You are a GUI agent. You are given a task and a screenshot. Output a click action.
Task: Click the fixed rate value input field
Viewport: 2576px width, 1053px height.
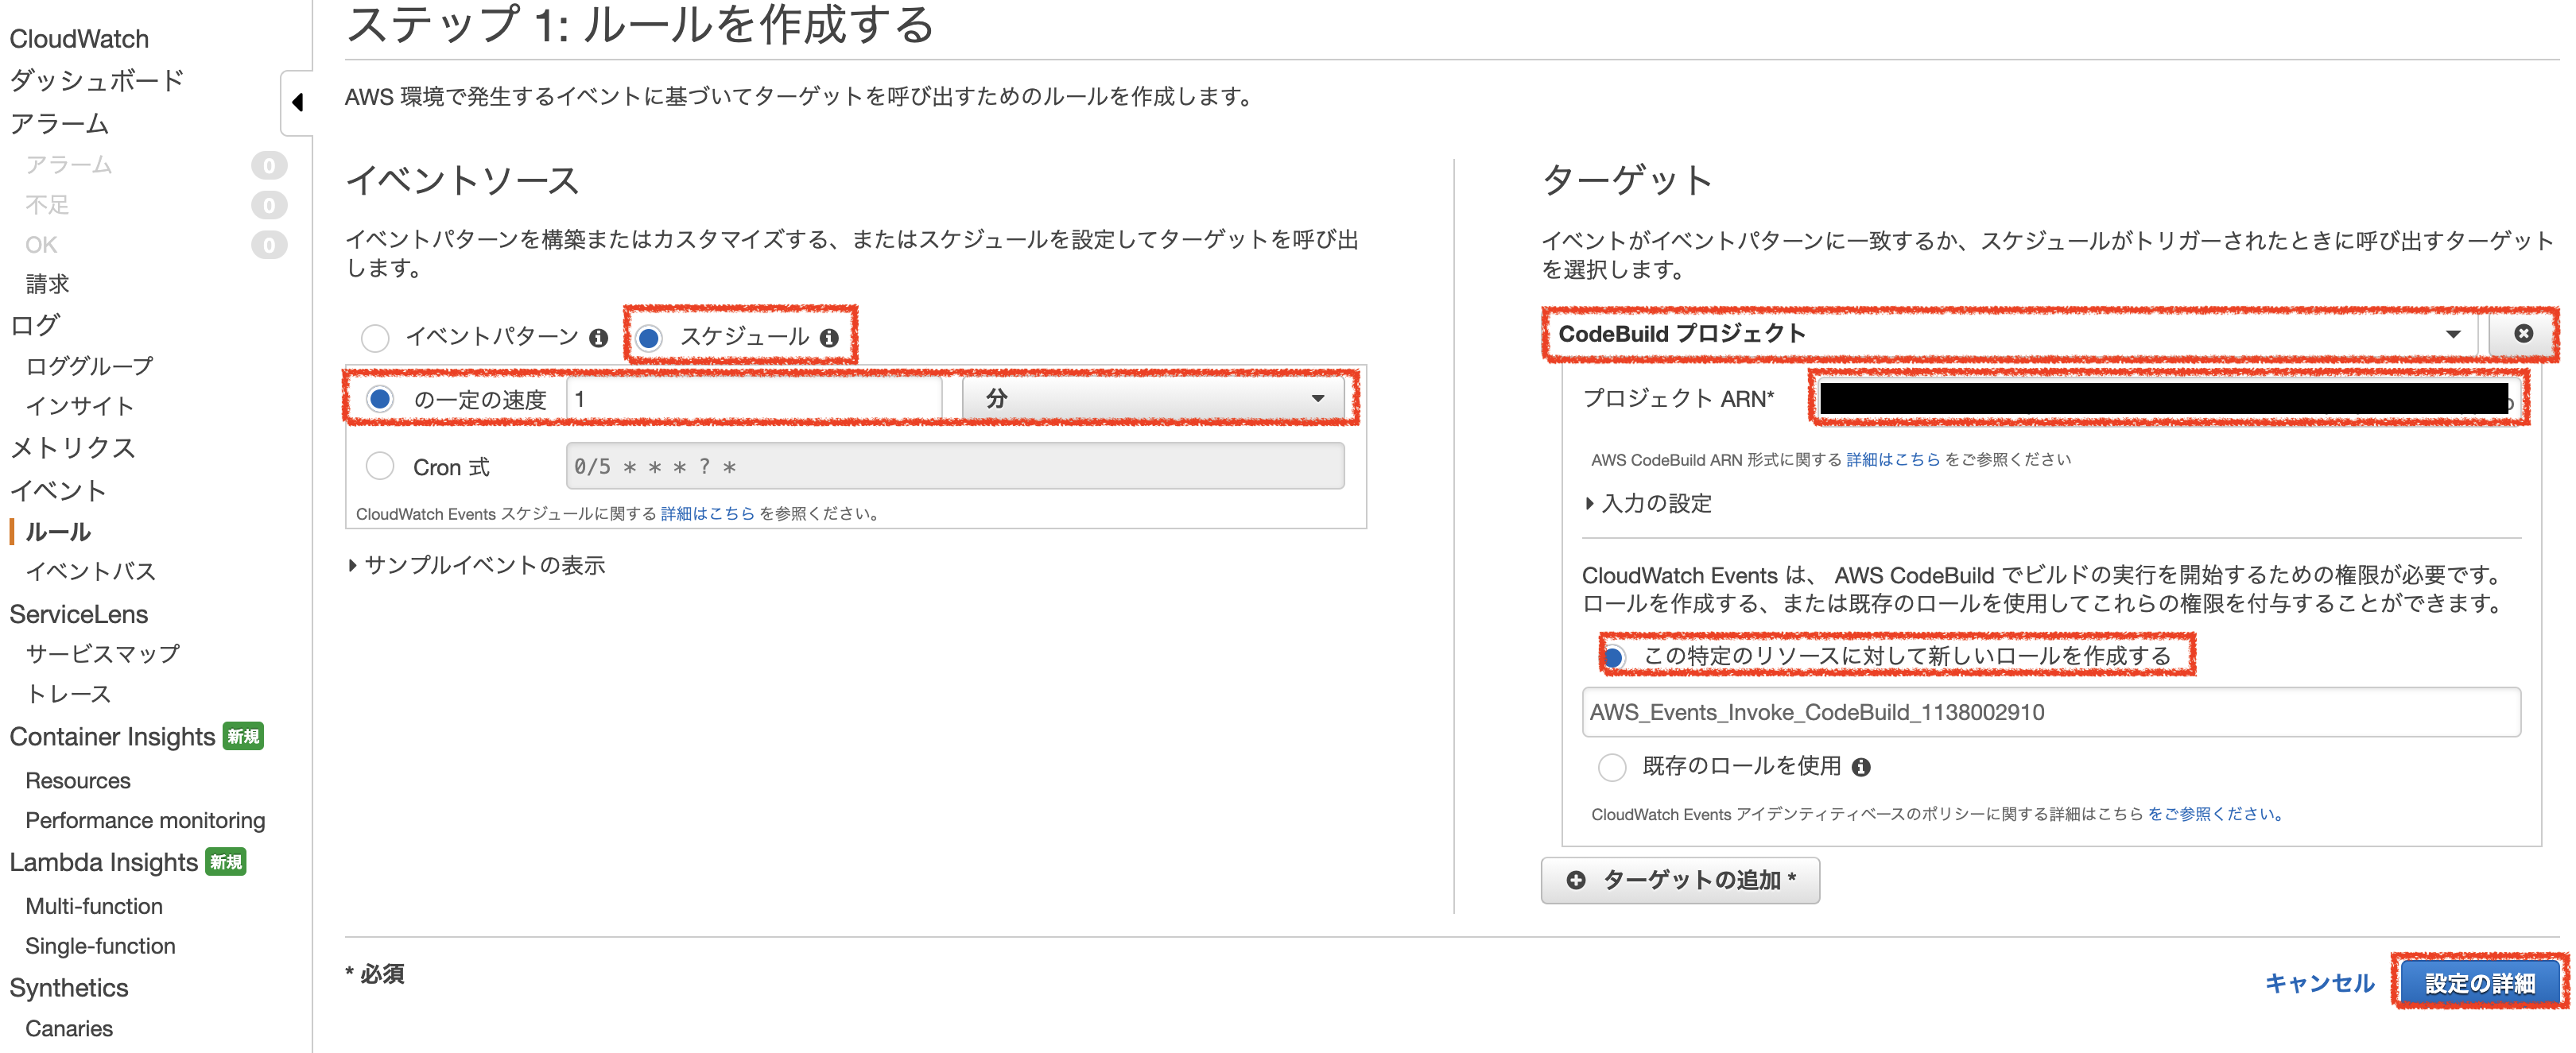point(755,398)
